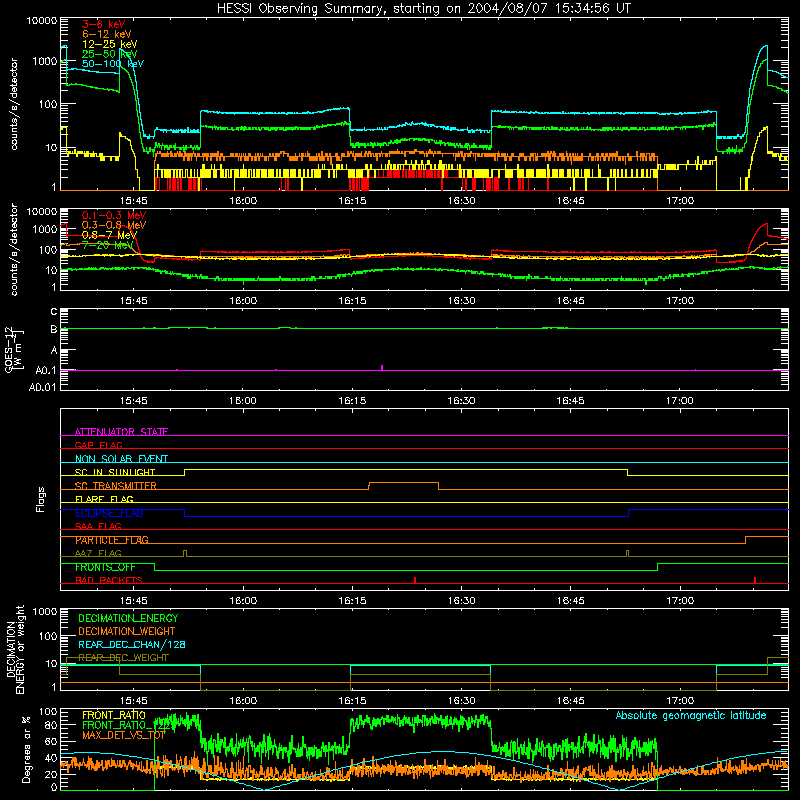The image size is (800, 800).
Task: Click the 7-20 MeV legend entry
Action: [x=107, y=245]
